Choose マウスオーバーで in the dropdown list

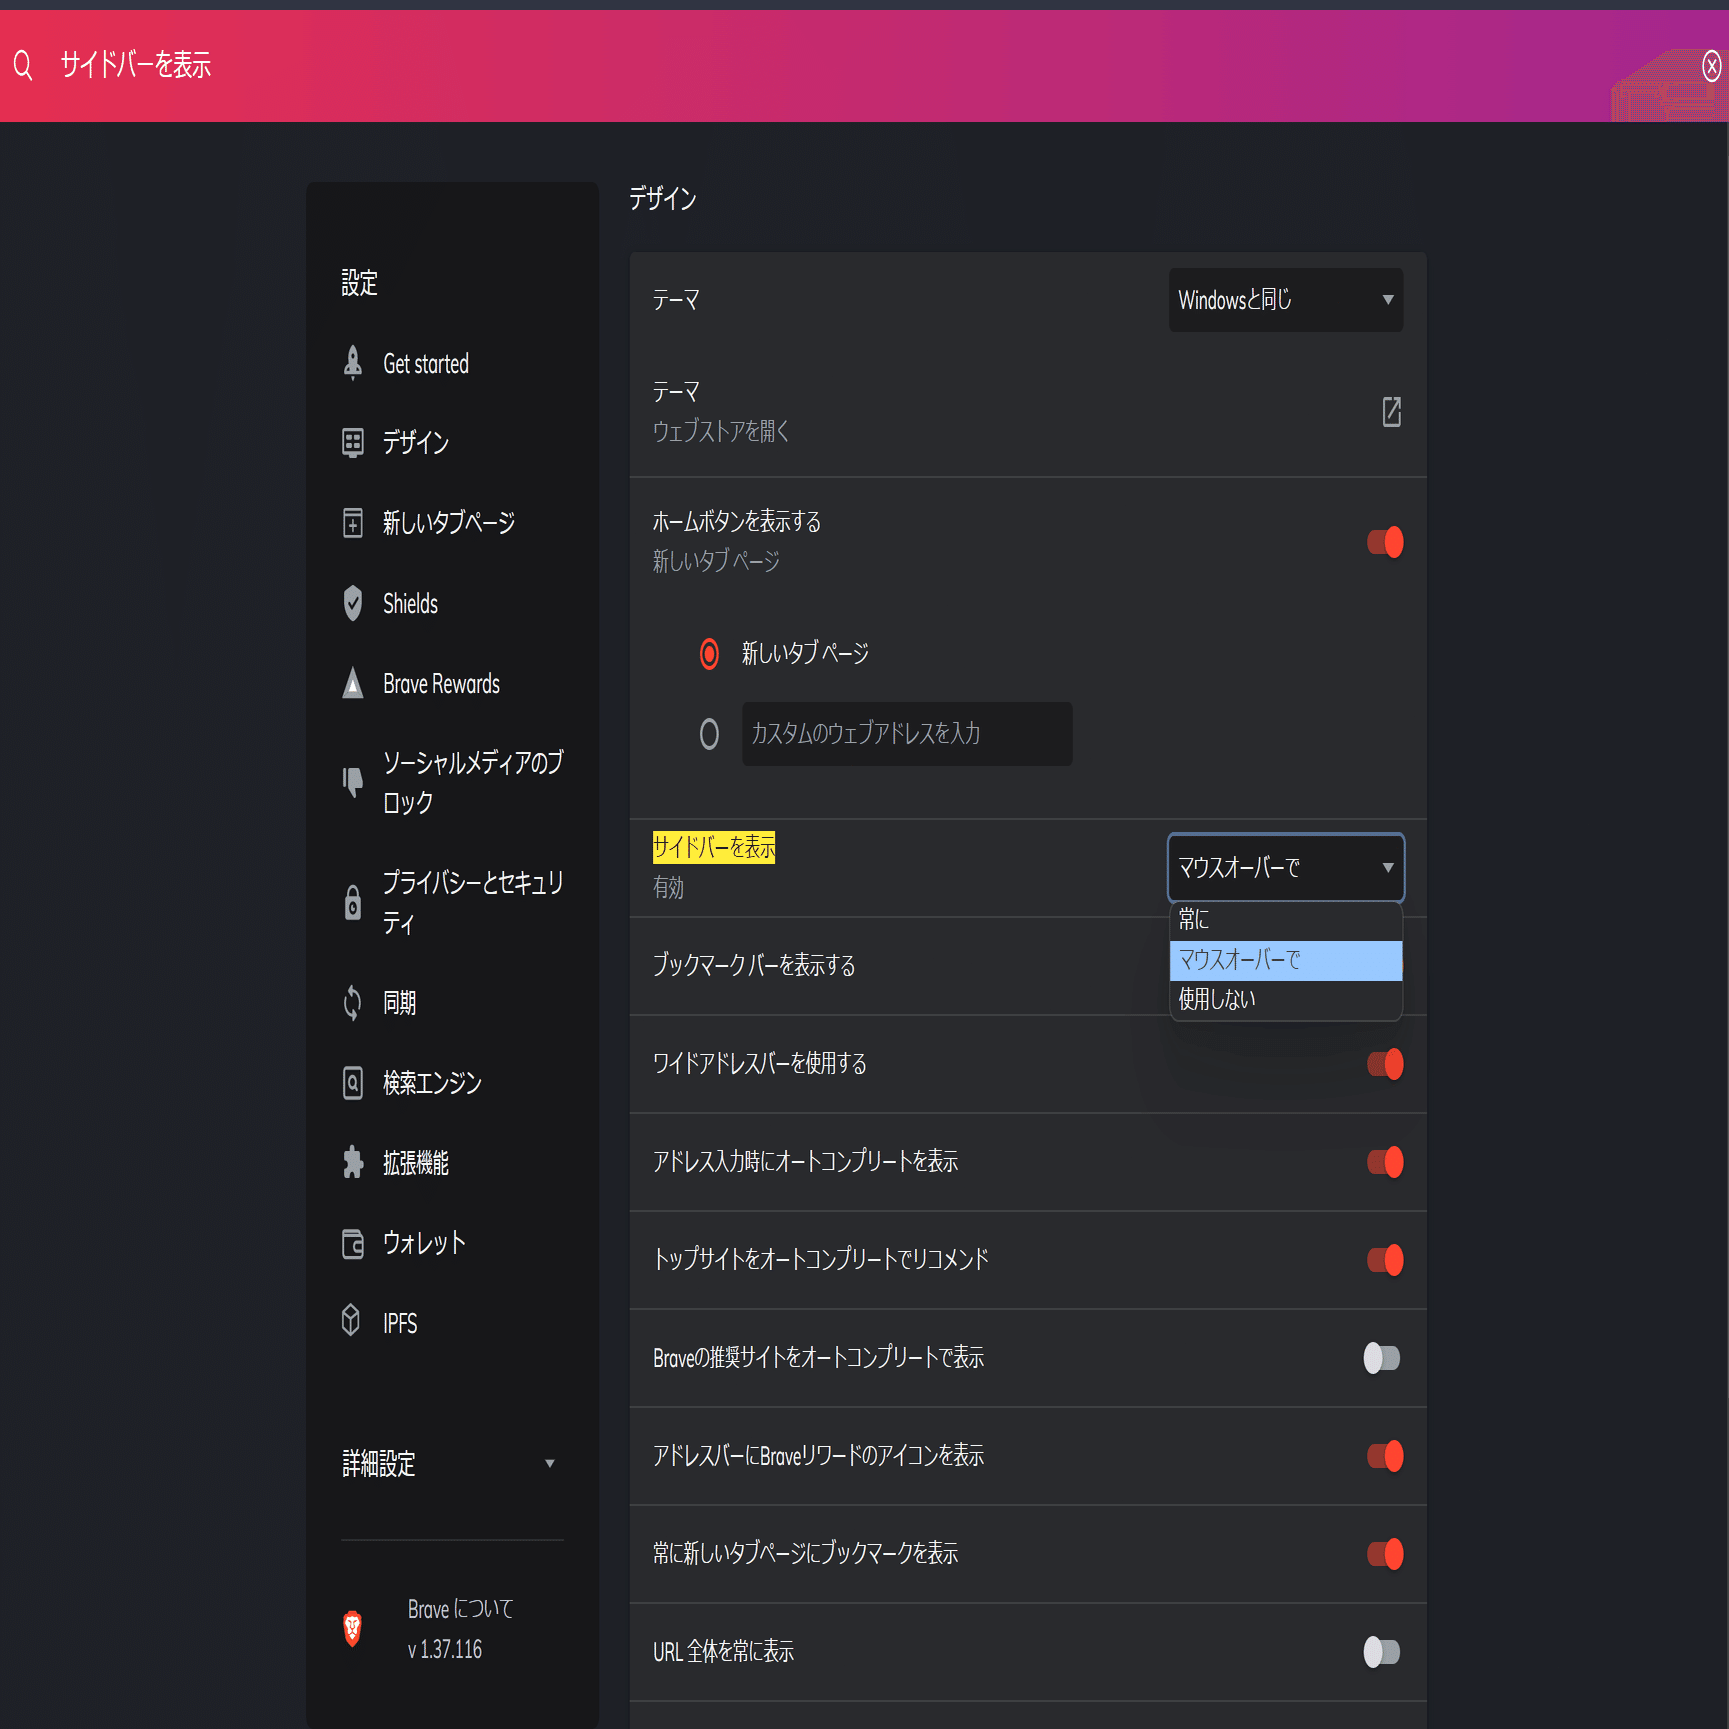click(x=1286, y=961)
